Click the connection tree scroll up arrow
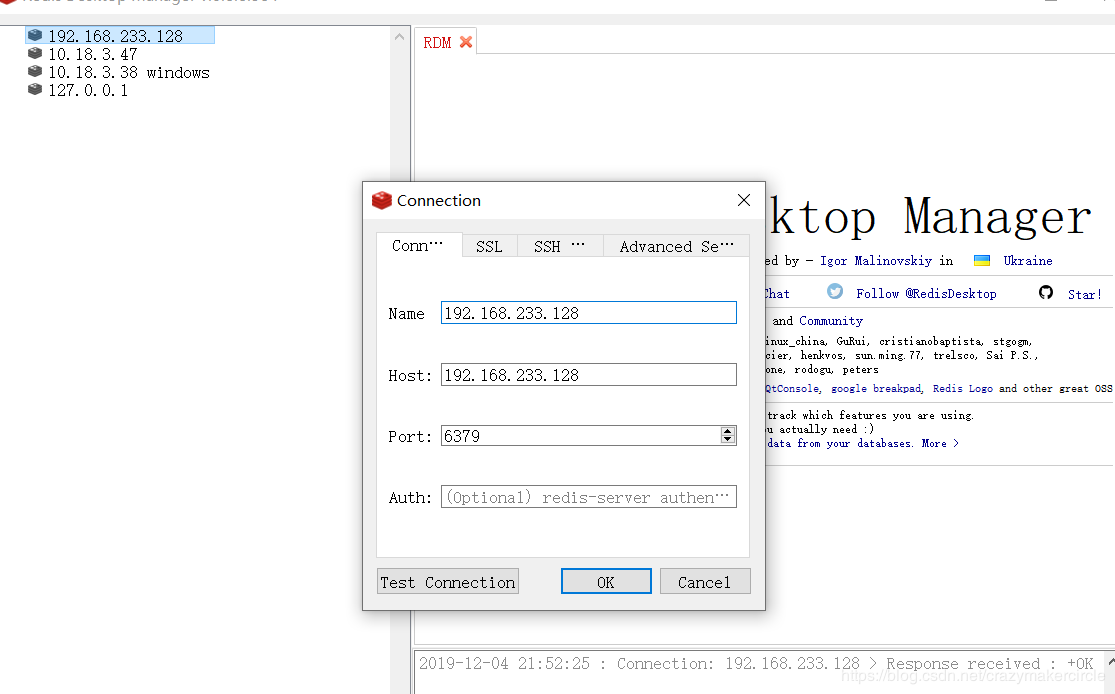Image resolution: width=1115 pixels, height=694 pixels. point(399,36)
